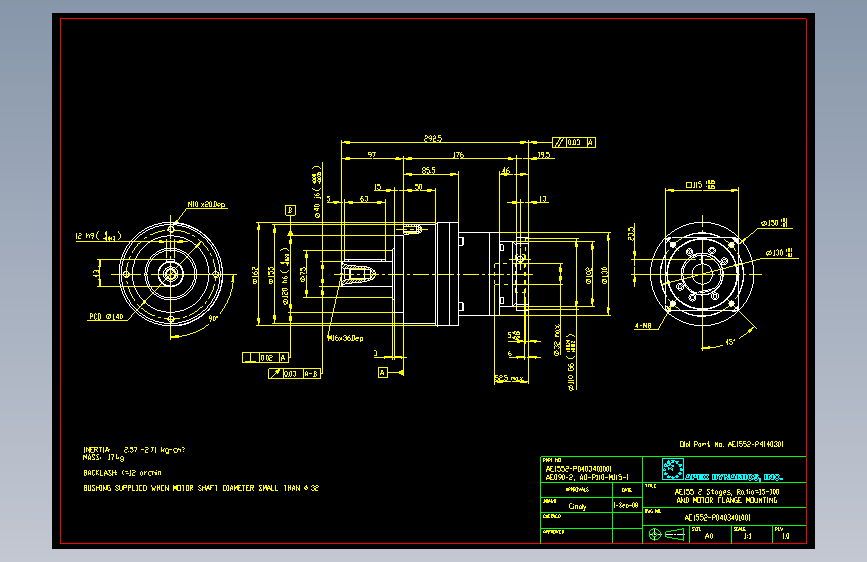Click the 292.5 overall length dimension
Image resolution: width=867 pixels, height=562 pixels.
point(433,138)
